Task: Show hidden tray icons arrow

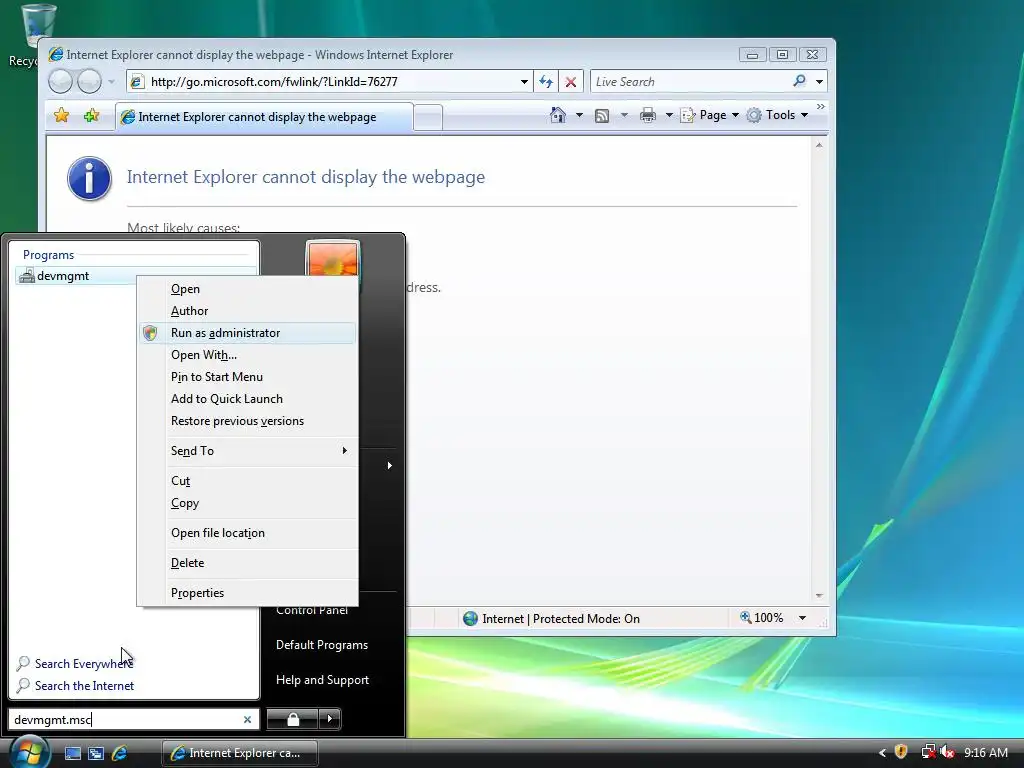Action: [x=882, y=752]
